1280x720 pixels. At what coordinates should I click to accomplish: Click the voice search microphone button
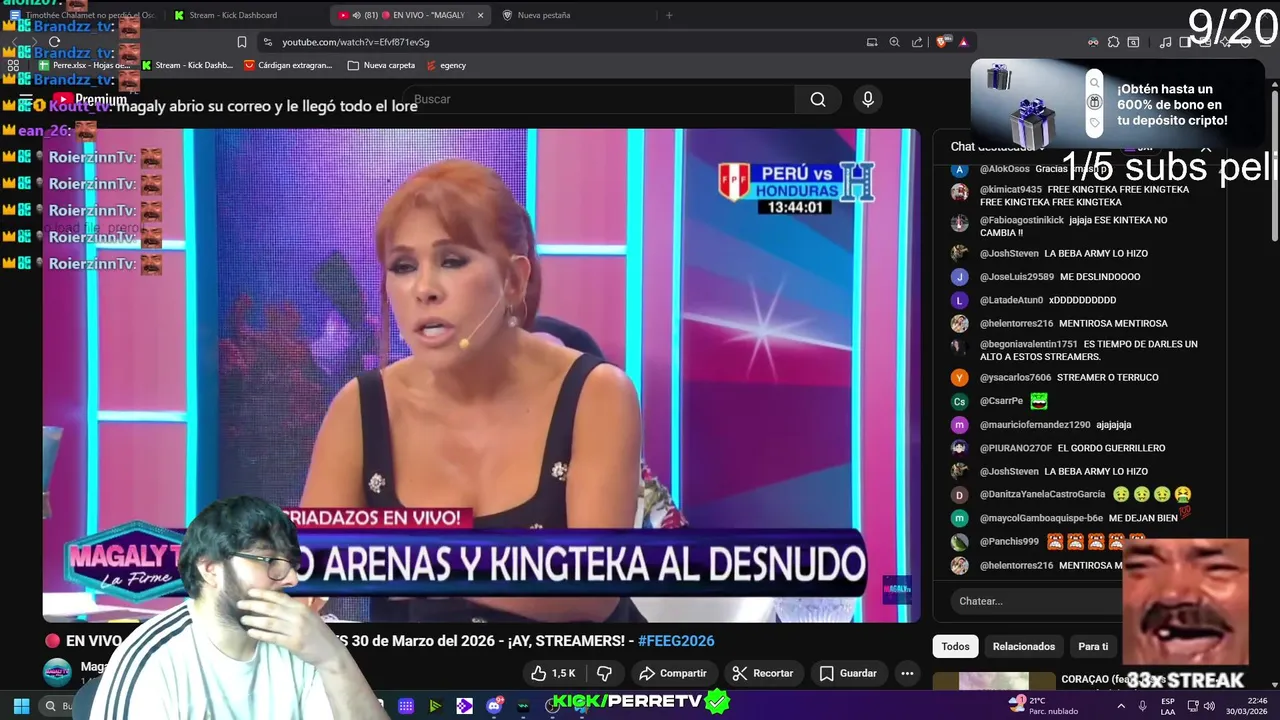click(x=867, y=99)
